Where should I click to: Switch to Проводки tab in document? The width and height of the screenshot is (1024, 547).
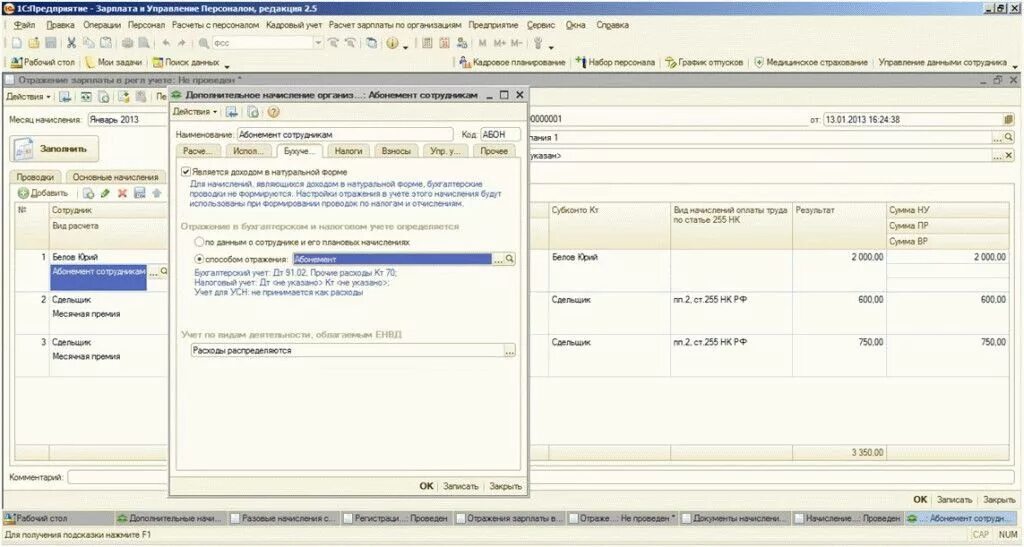pos(35,177)
